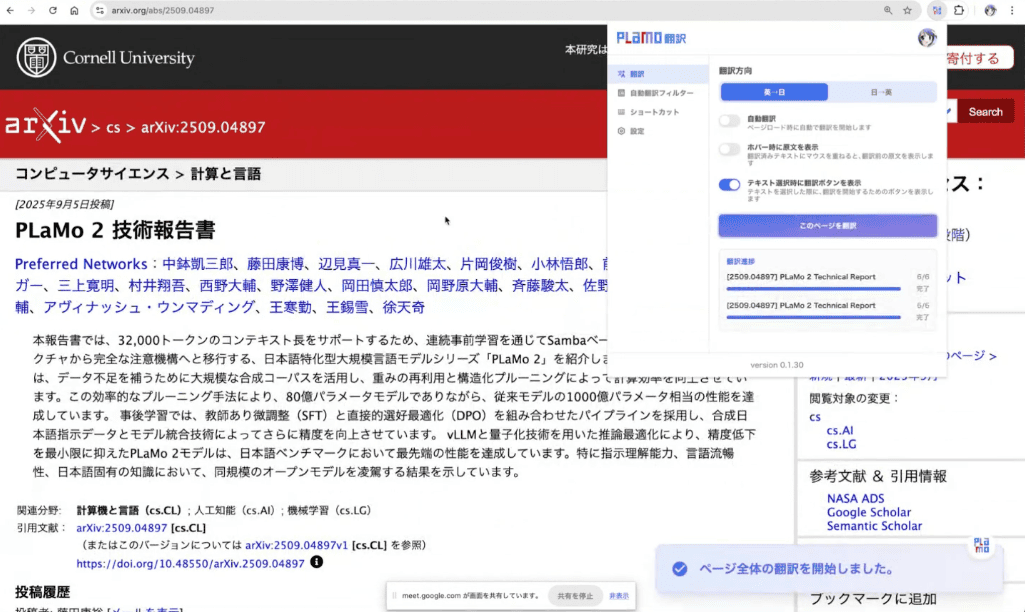The height and width of the screenshot is (612, 1025).
Task: Disable the テキスト選択時に翻訳ボタンを表示 toggle
Action: 729,185
